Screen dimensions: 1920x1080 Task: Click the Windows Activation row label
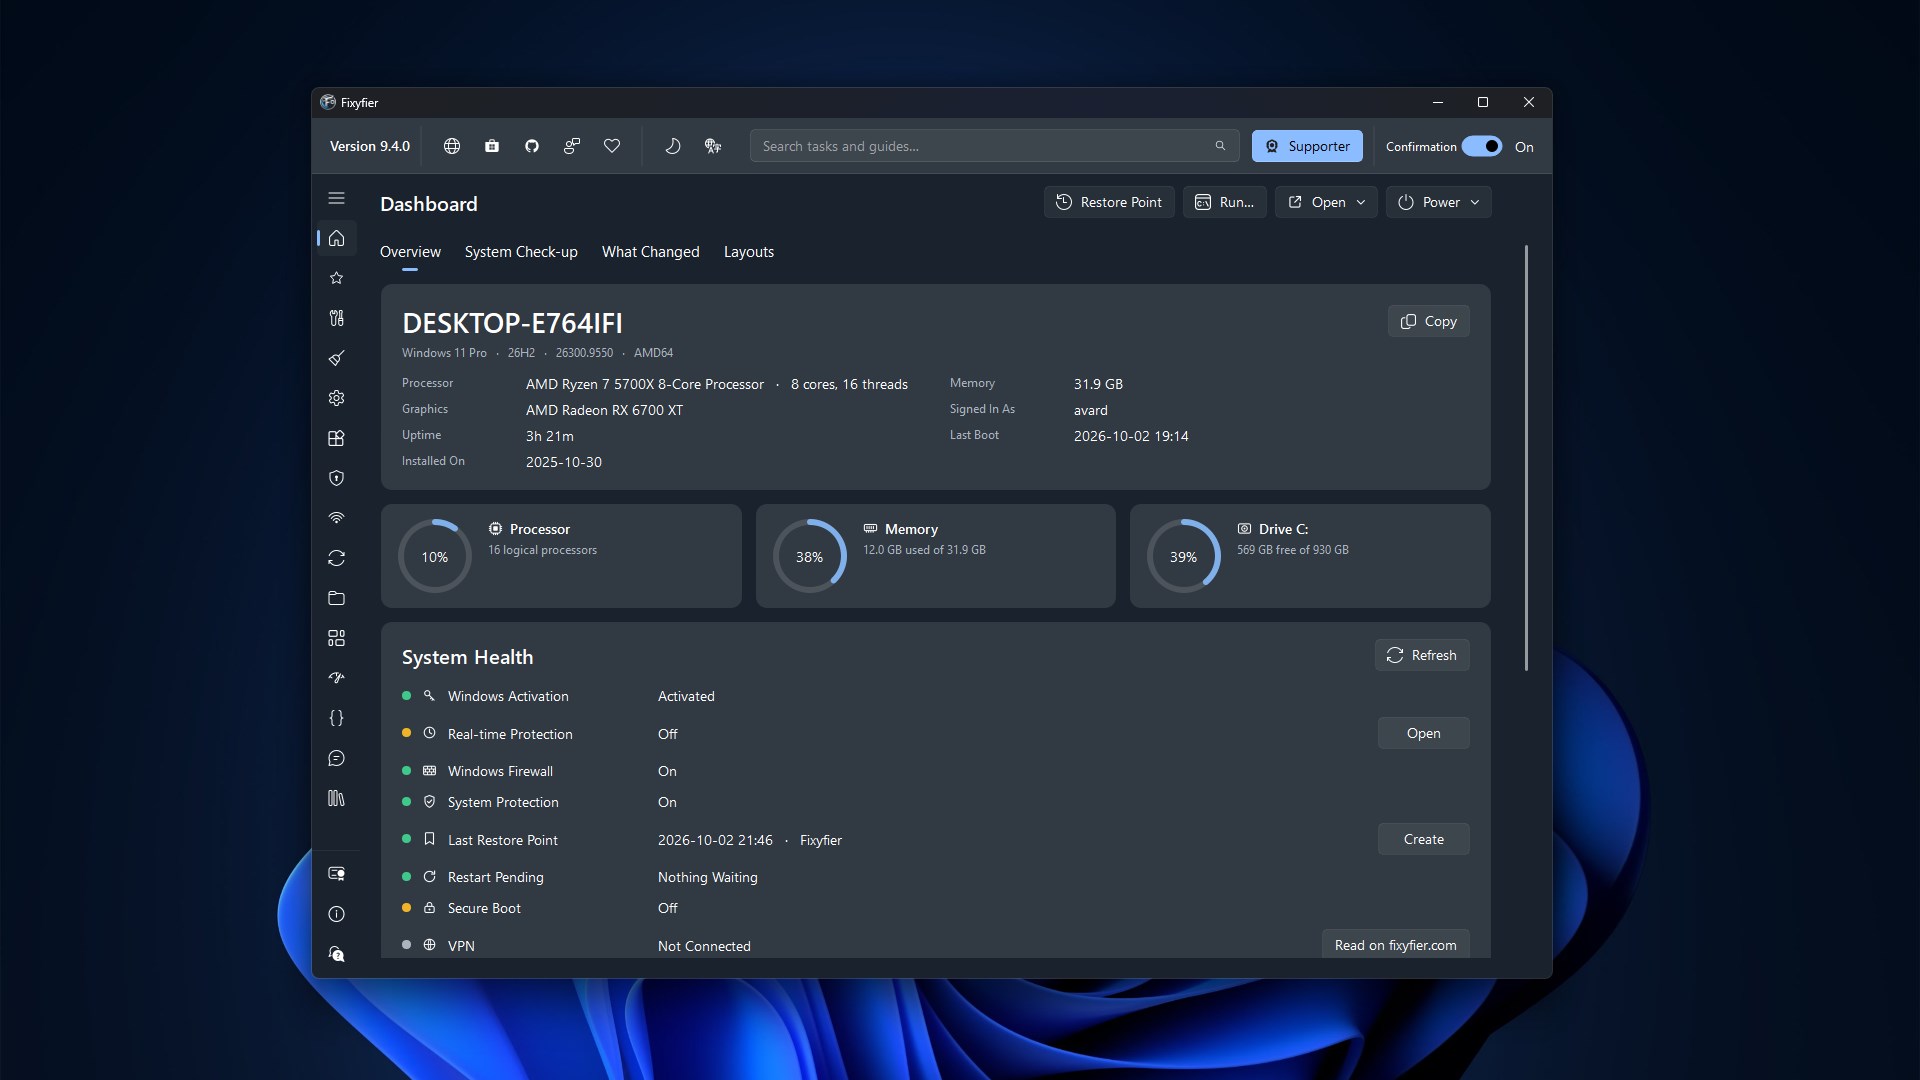508,696
